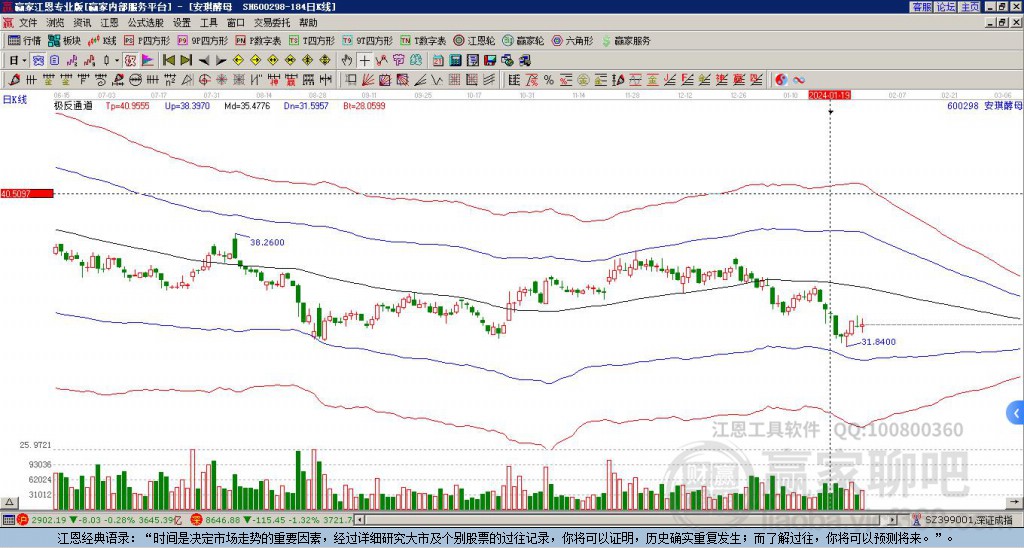
Task: Select the zigzag wave line tool
Action: coord(437,80)
